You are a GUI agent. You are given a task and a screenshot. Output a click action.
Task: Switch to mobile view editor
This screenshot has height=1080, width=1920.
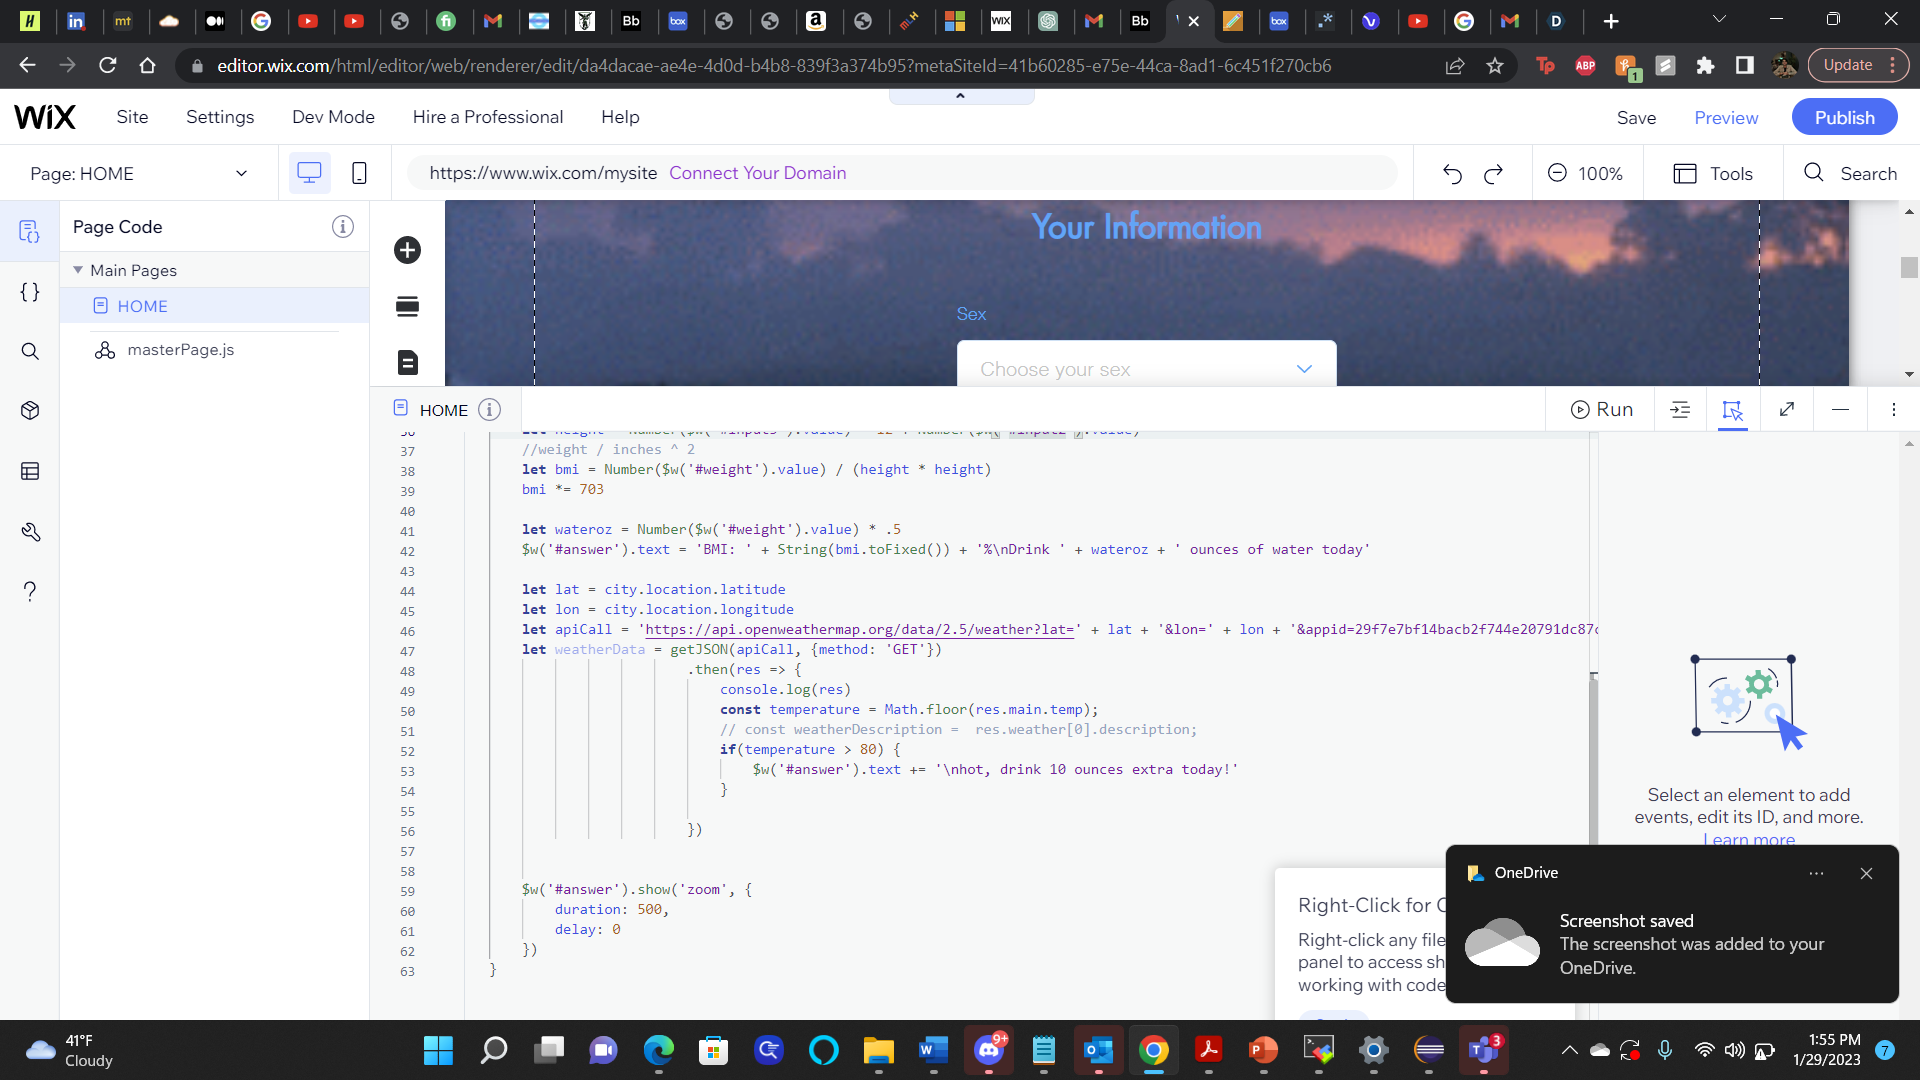click(359, 173)
